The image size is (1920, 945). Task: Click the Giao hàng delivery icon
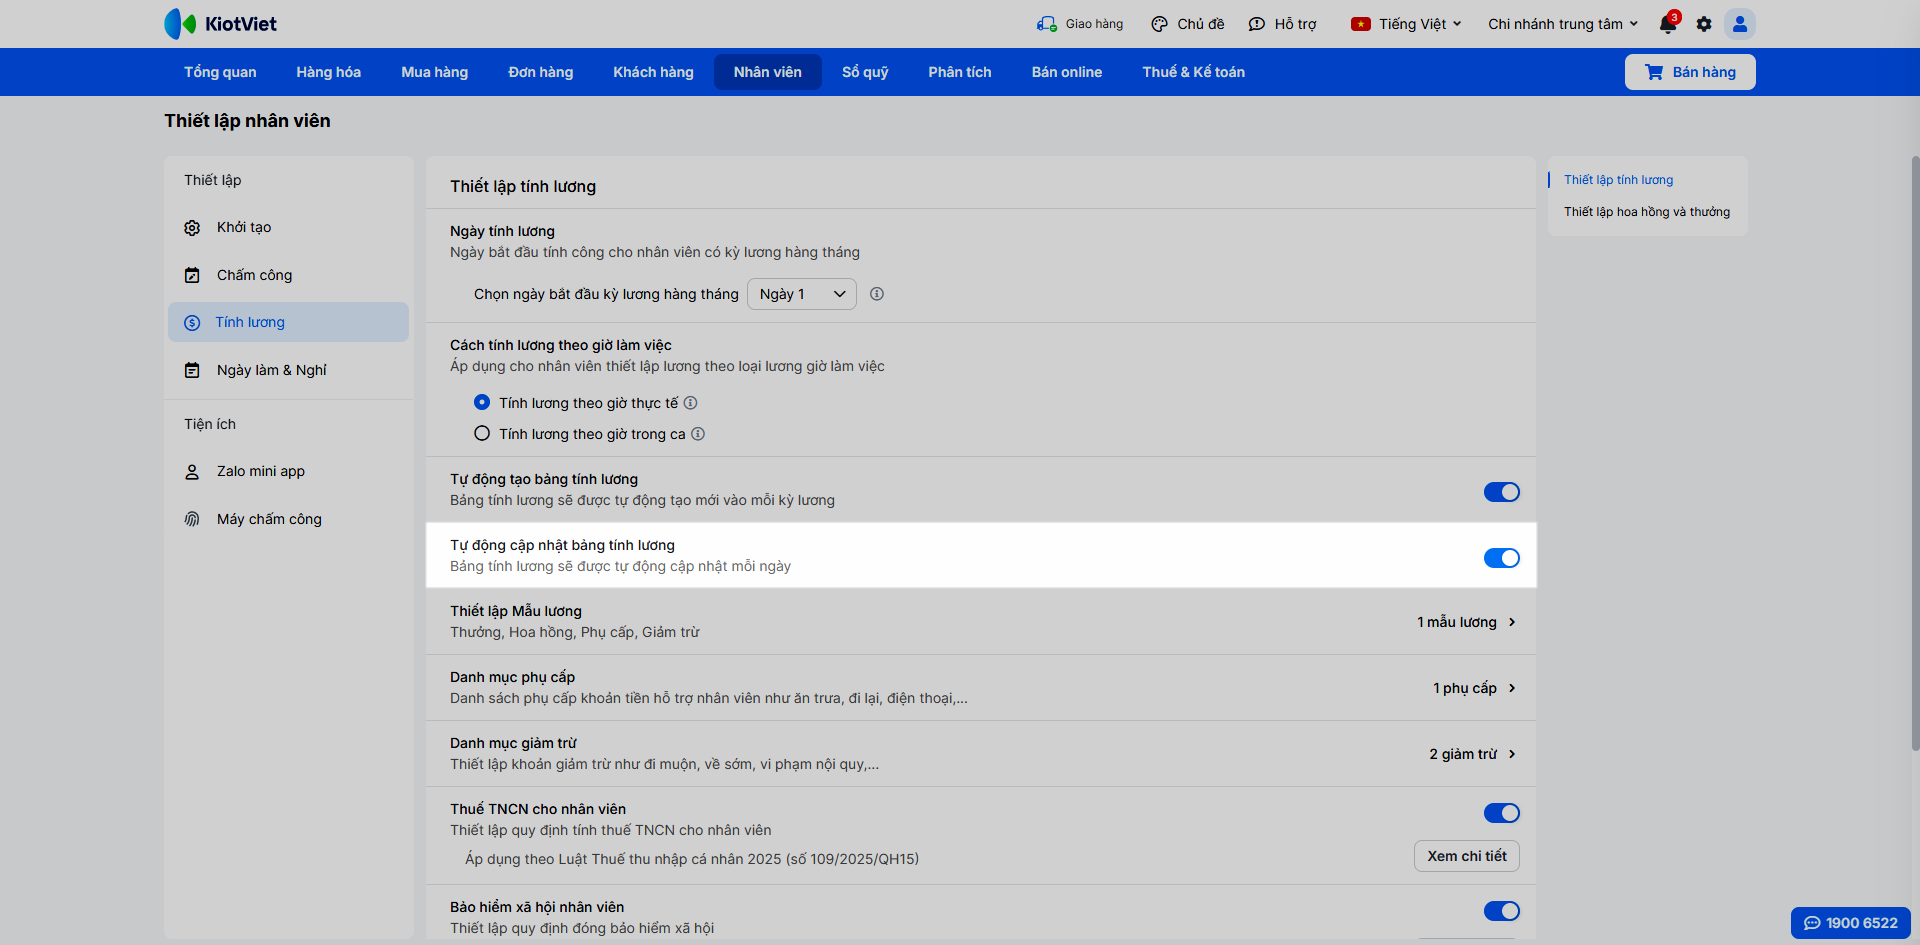point(1047,24)
